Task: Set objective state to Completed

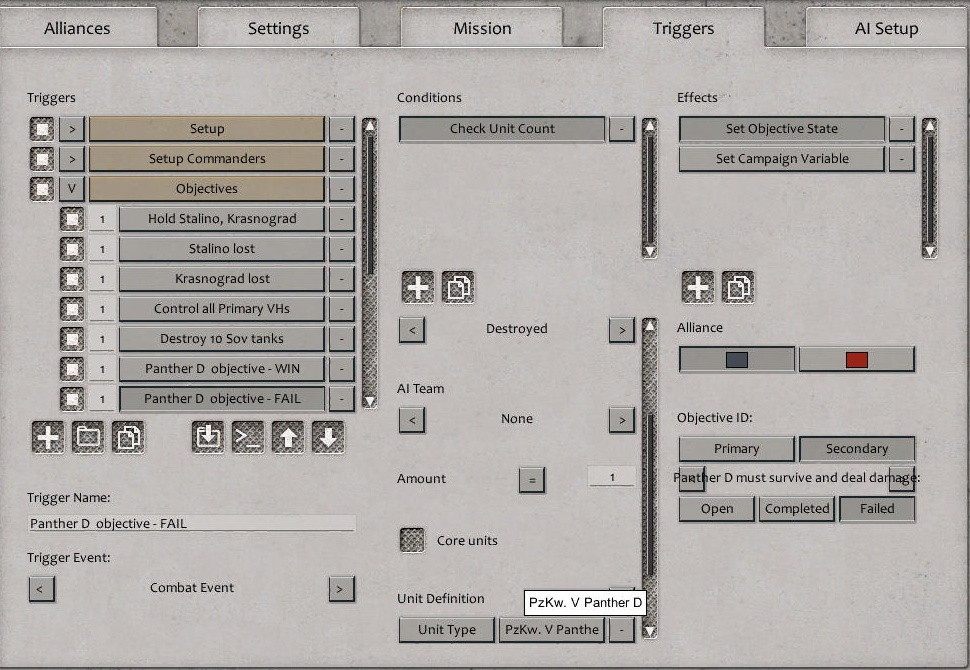Action: pyautogui.click(x=797, y=509)
